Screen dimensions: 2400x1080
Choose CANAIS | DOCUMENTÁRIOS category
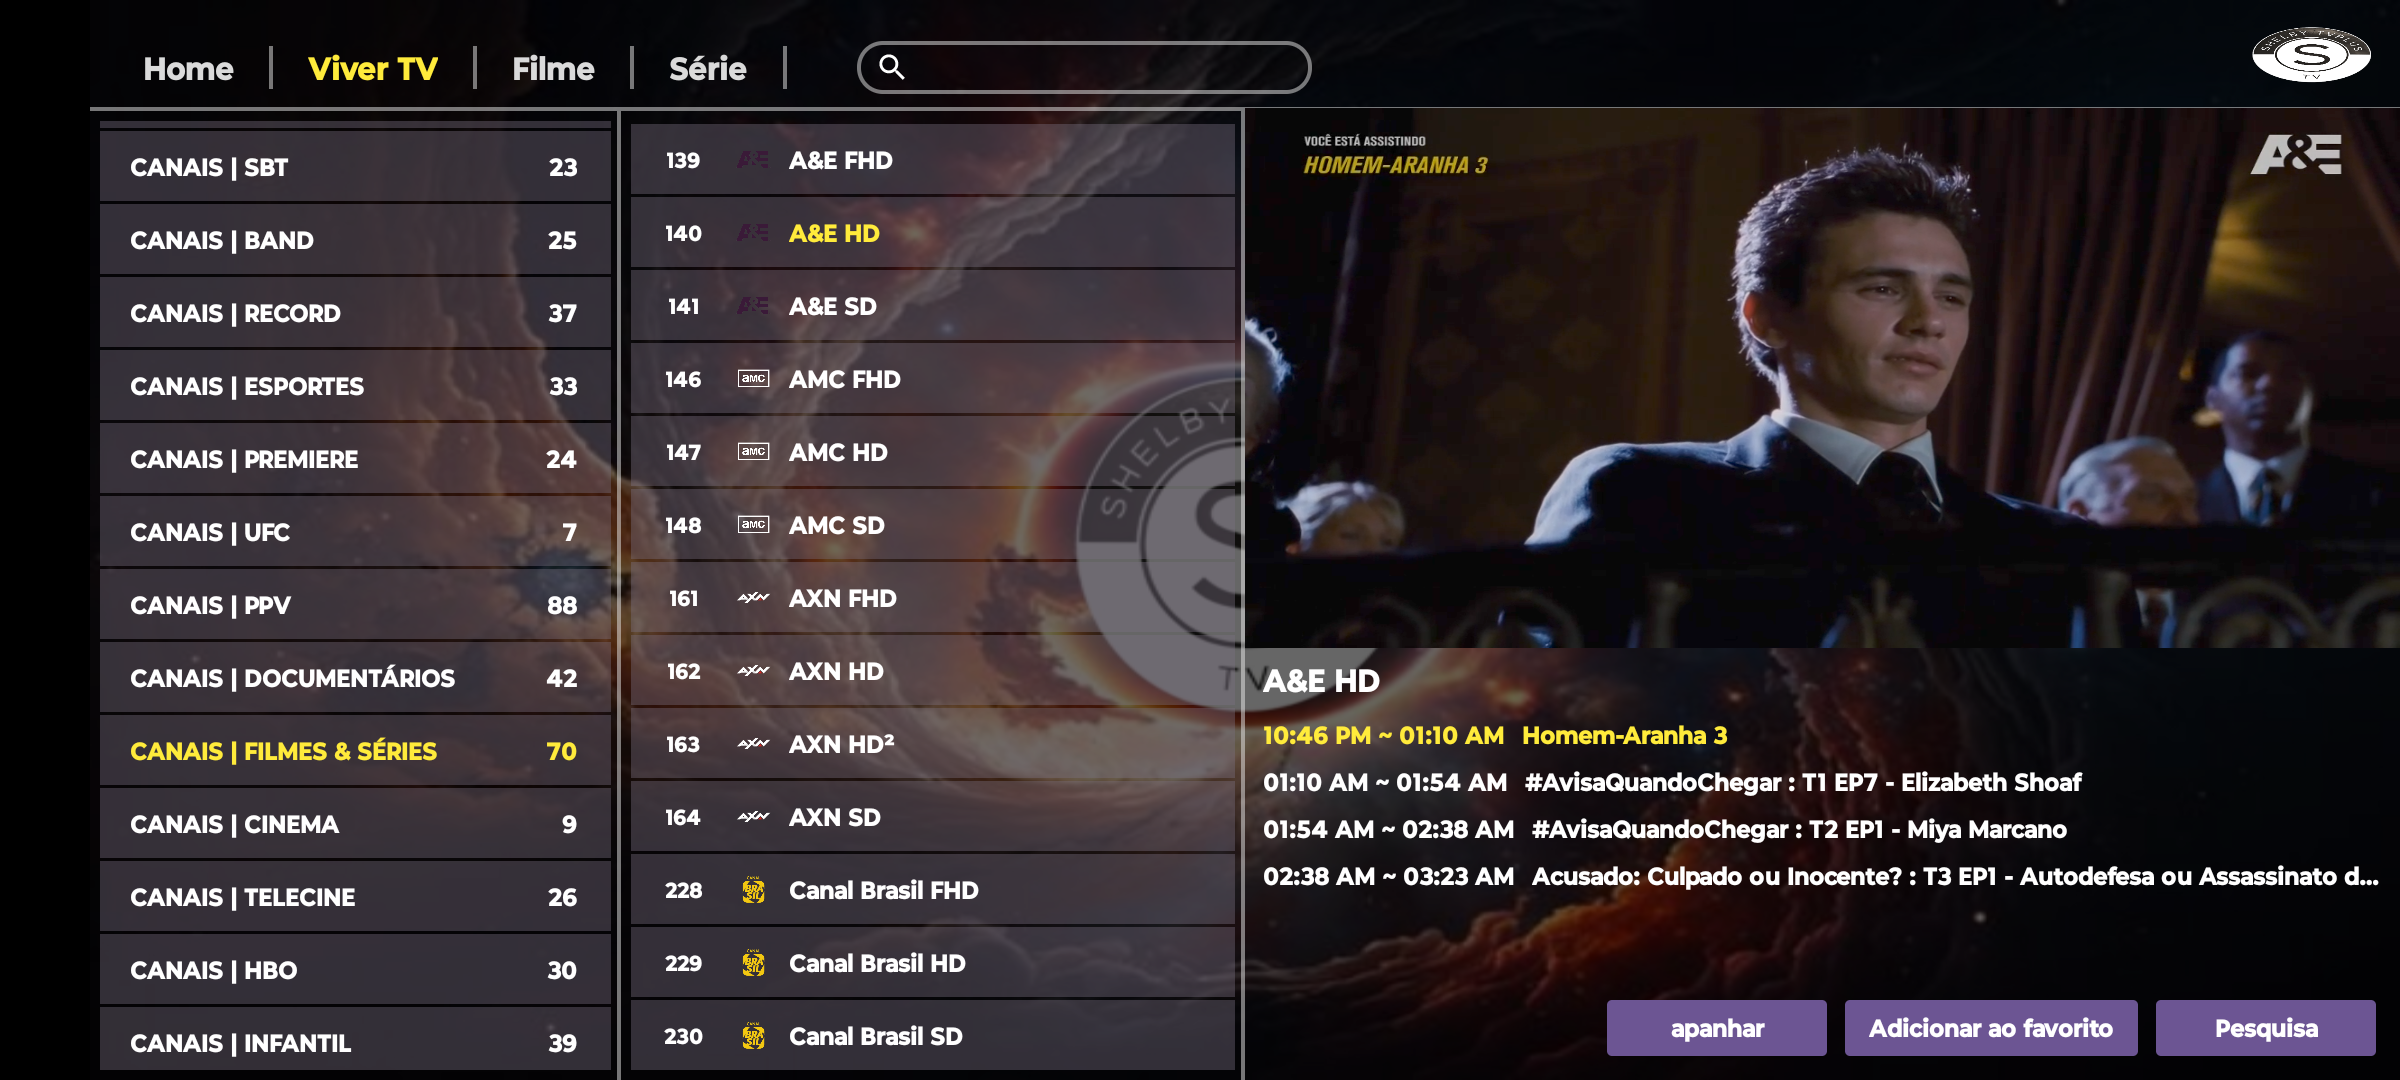pos(354,678)
